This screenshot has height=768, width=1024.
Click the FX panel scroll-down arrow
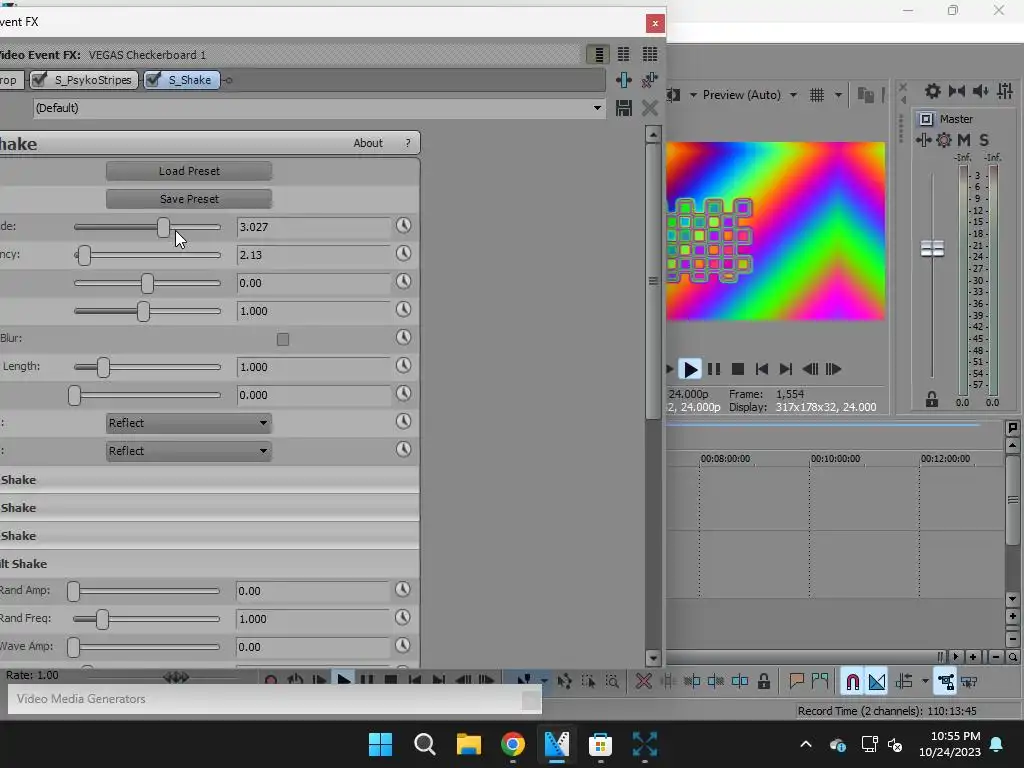(x=653, y=658)
